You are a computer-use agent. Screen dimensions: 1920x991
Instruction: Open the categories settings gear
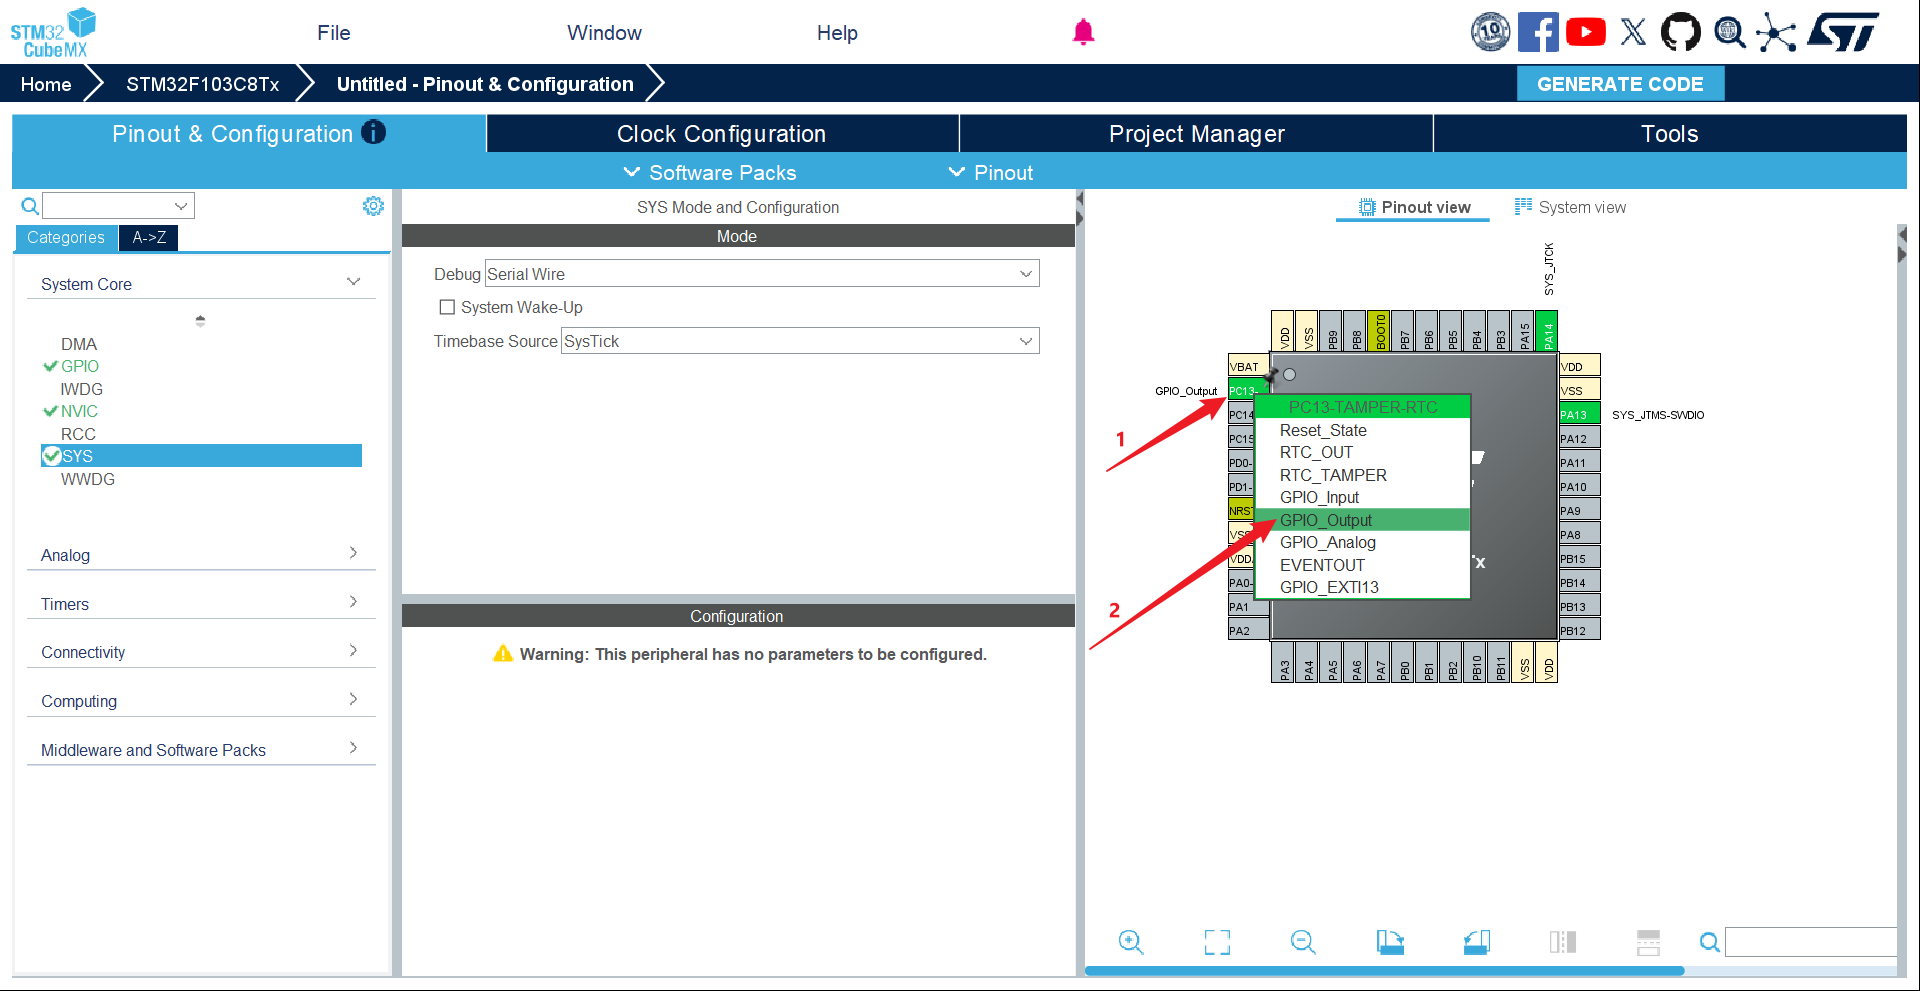click(373, 206)
